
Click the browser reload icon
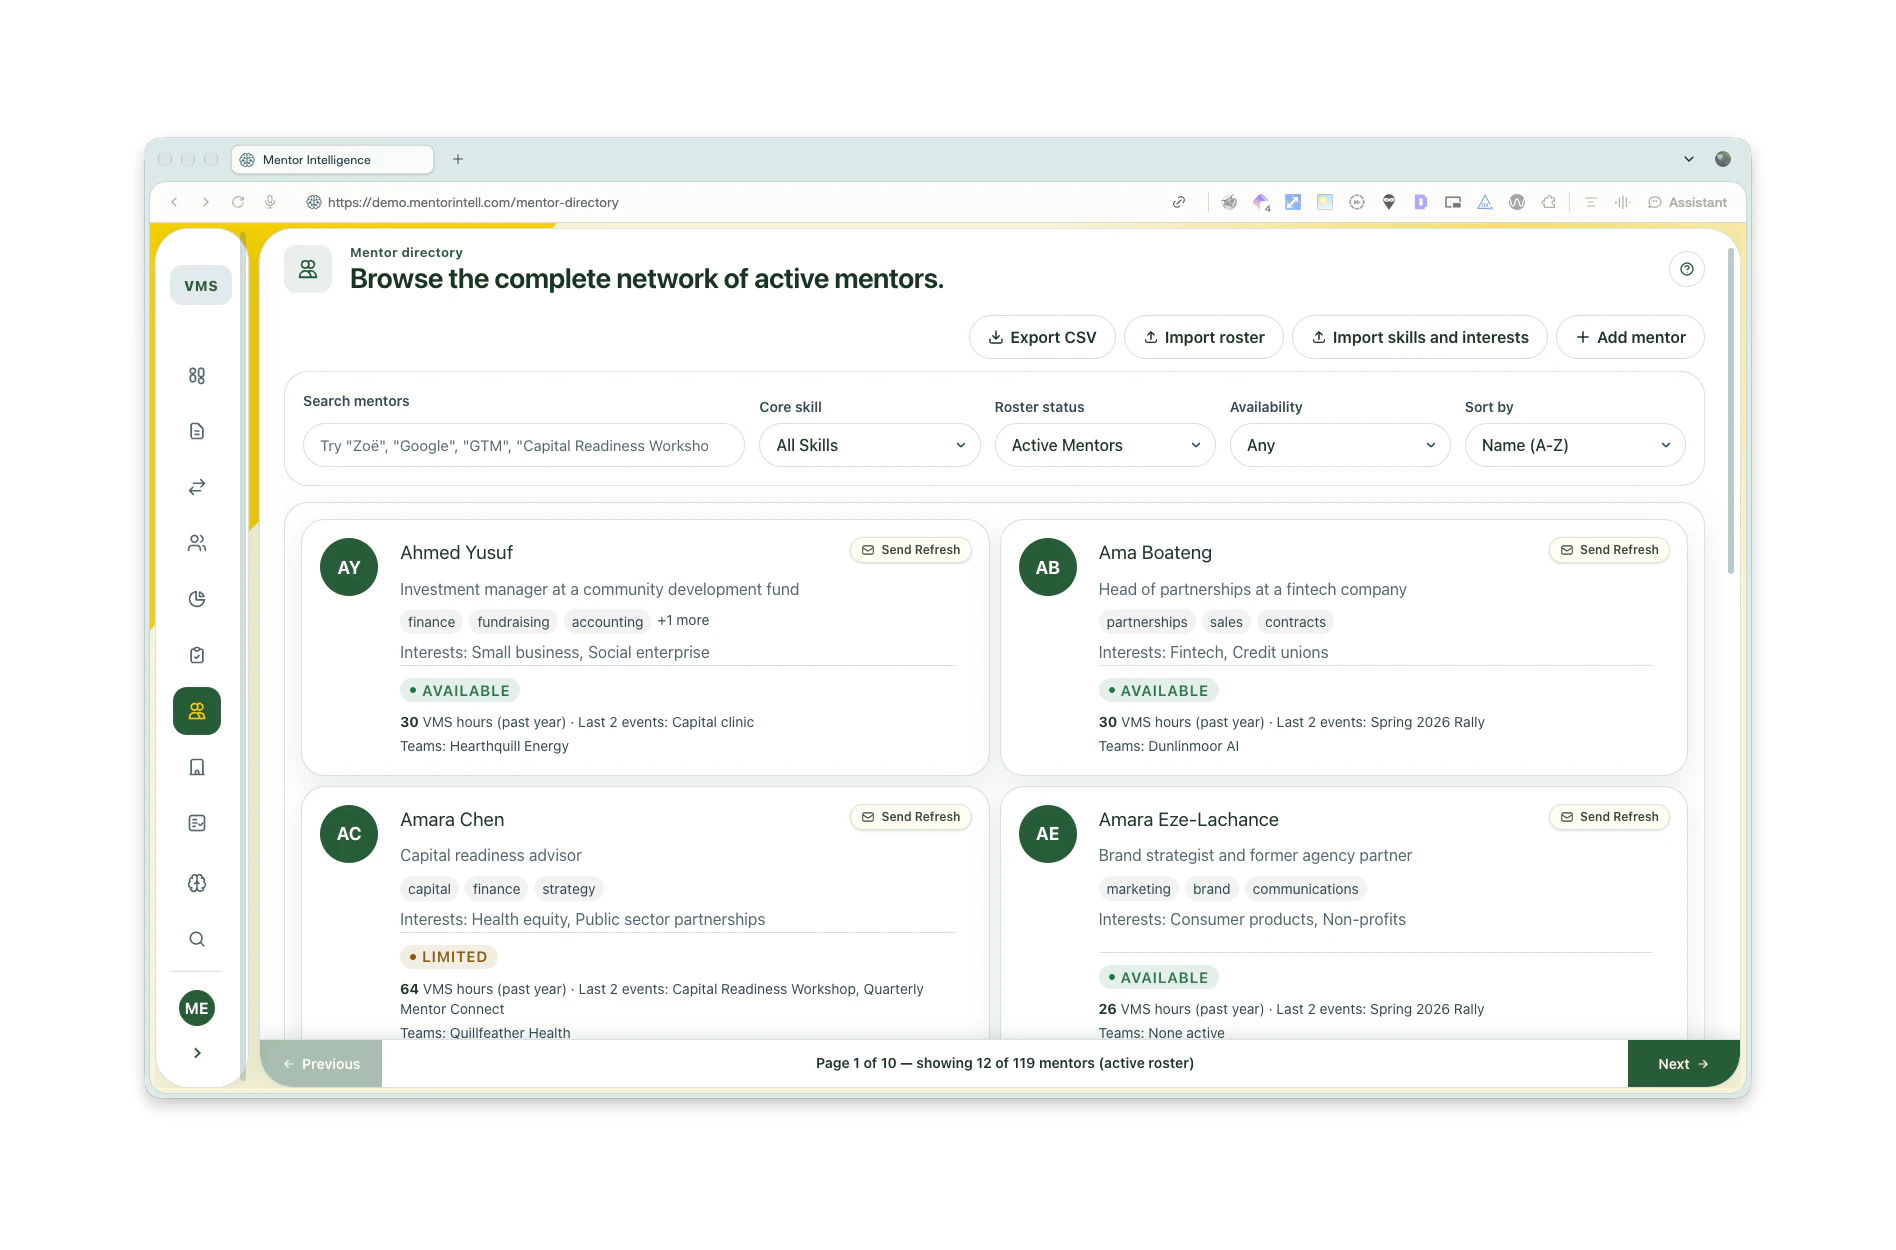click(x=238, y=202)
